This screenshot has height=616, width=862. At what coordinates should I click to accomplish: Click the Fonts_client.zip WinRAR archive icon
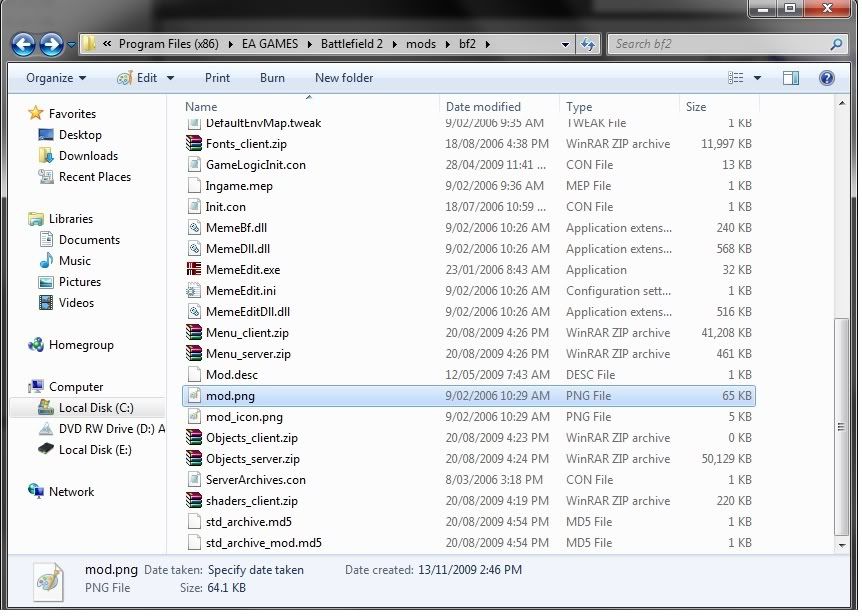click(194, 144)
